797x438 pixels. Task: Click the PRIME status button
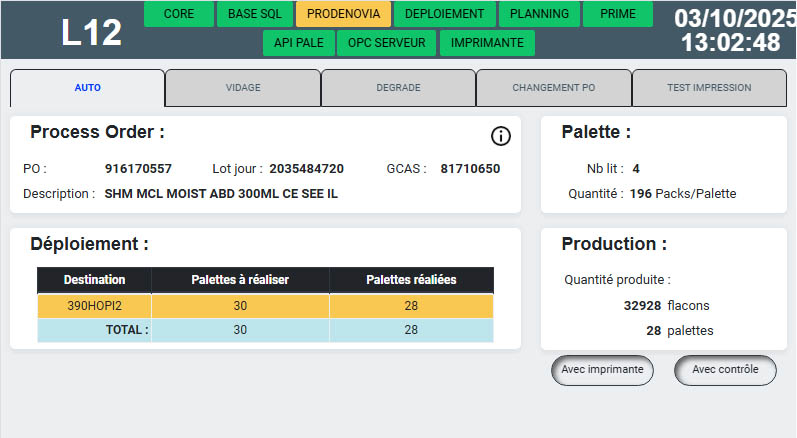[x=617, y=14]
